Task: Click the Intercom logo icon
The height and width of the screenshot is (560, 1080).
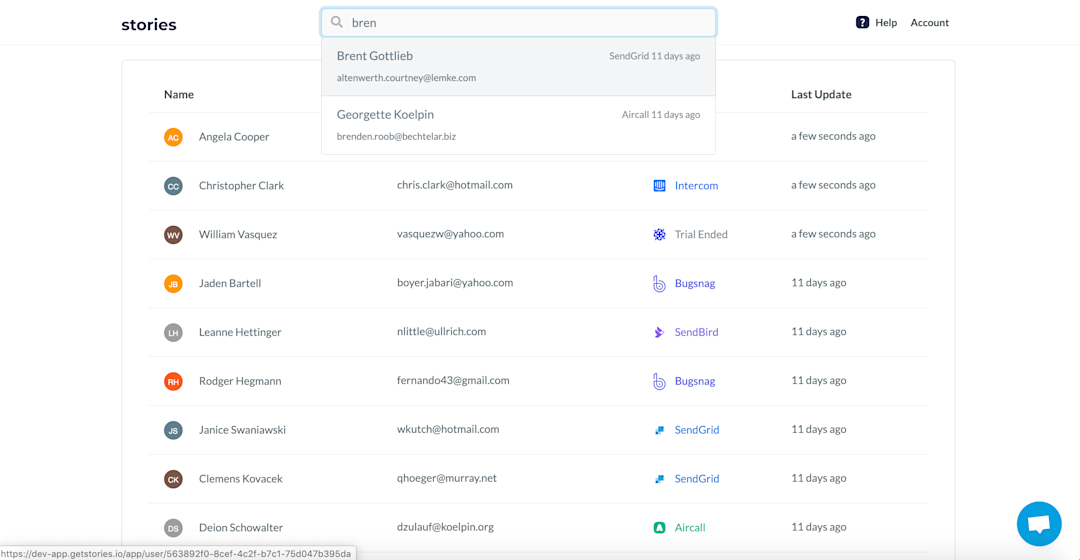Action: [x=659, y=185]
